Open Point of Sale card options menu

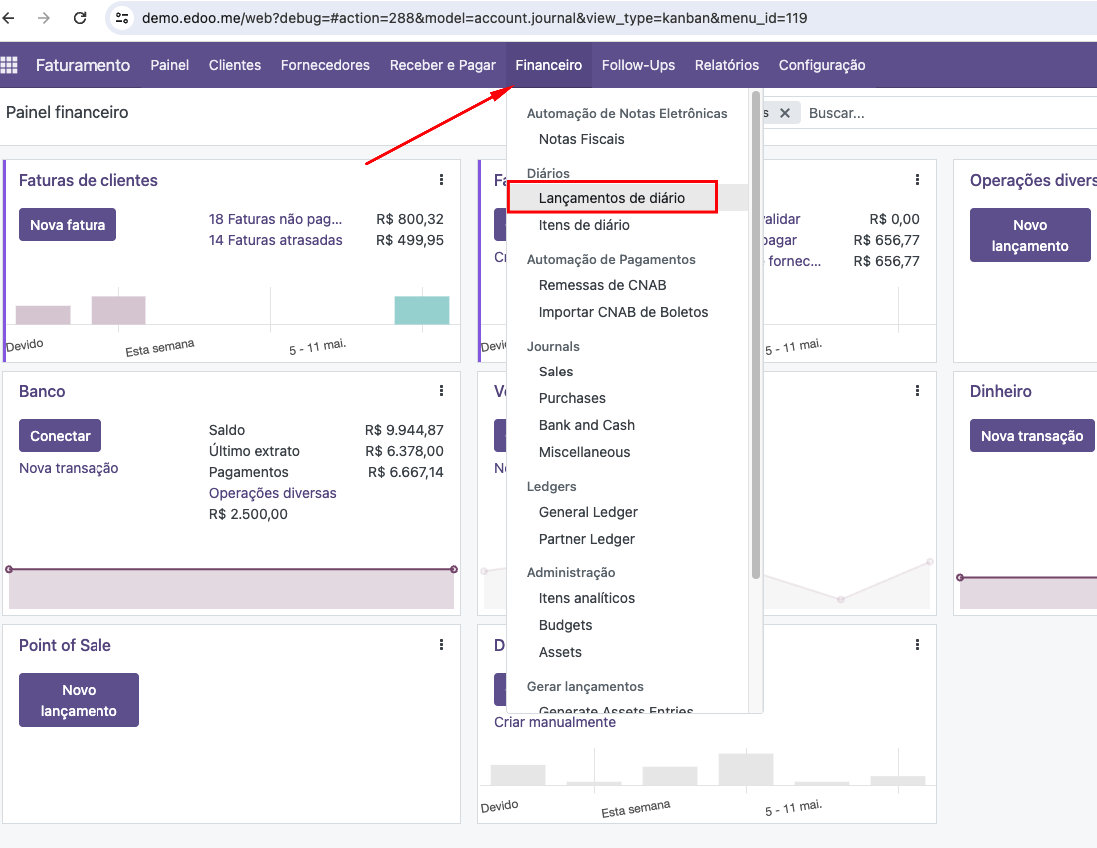pyautogui.click(x=441, y=644)
